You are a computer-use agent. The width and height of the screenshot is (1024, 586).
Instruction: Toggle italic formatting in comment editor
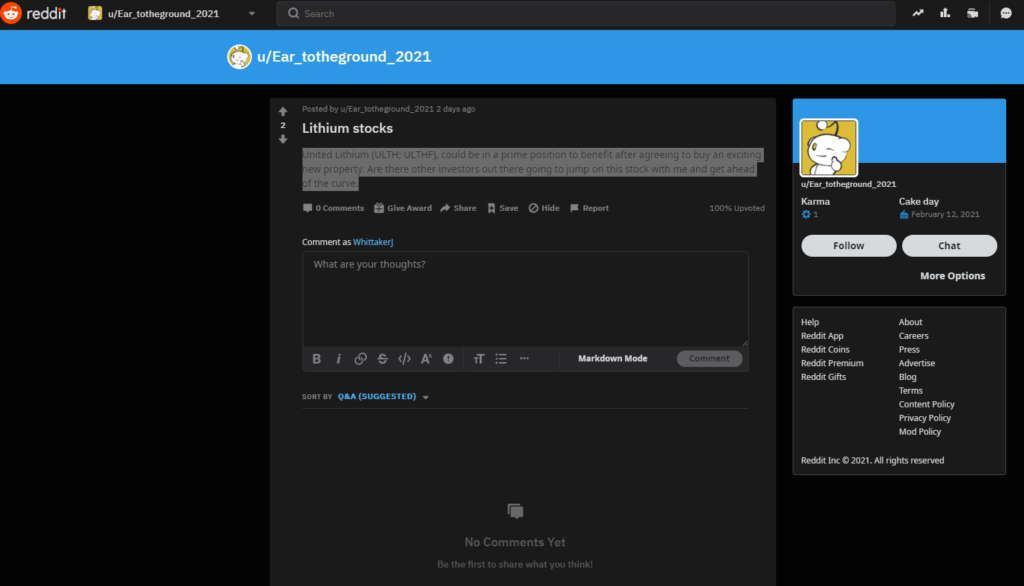pos(338,359)
